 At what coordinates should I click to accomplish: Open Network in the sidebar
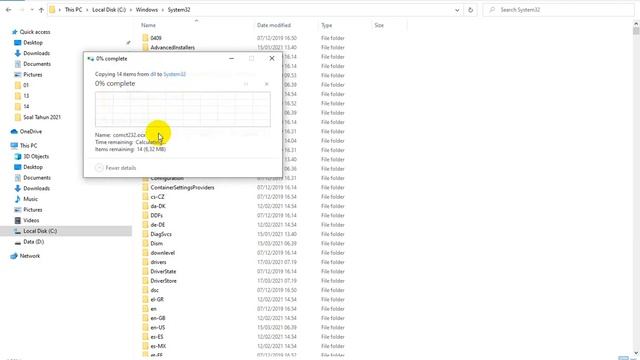coord(30,256)
